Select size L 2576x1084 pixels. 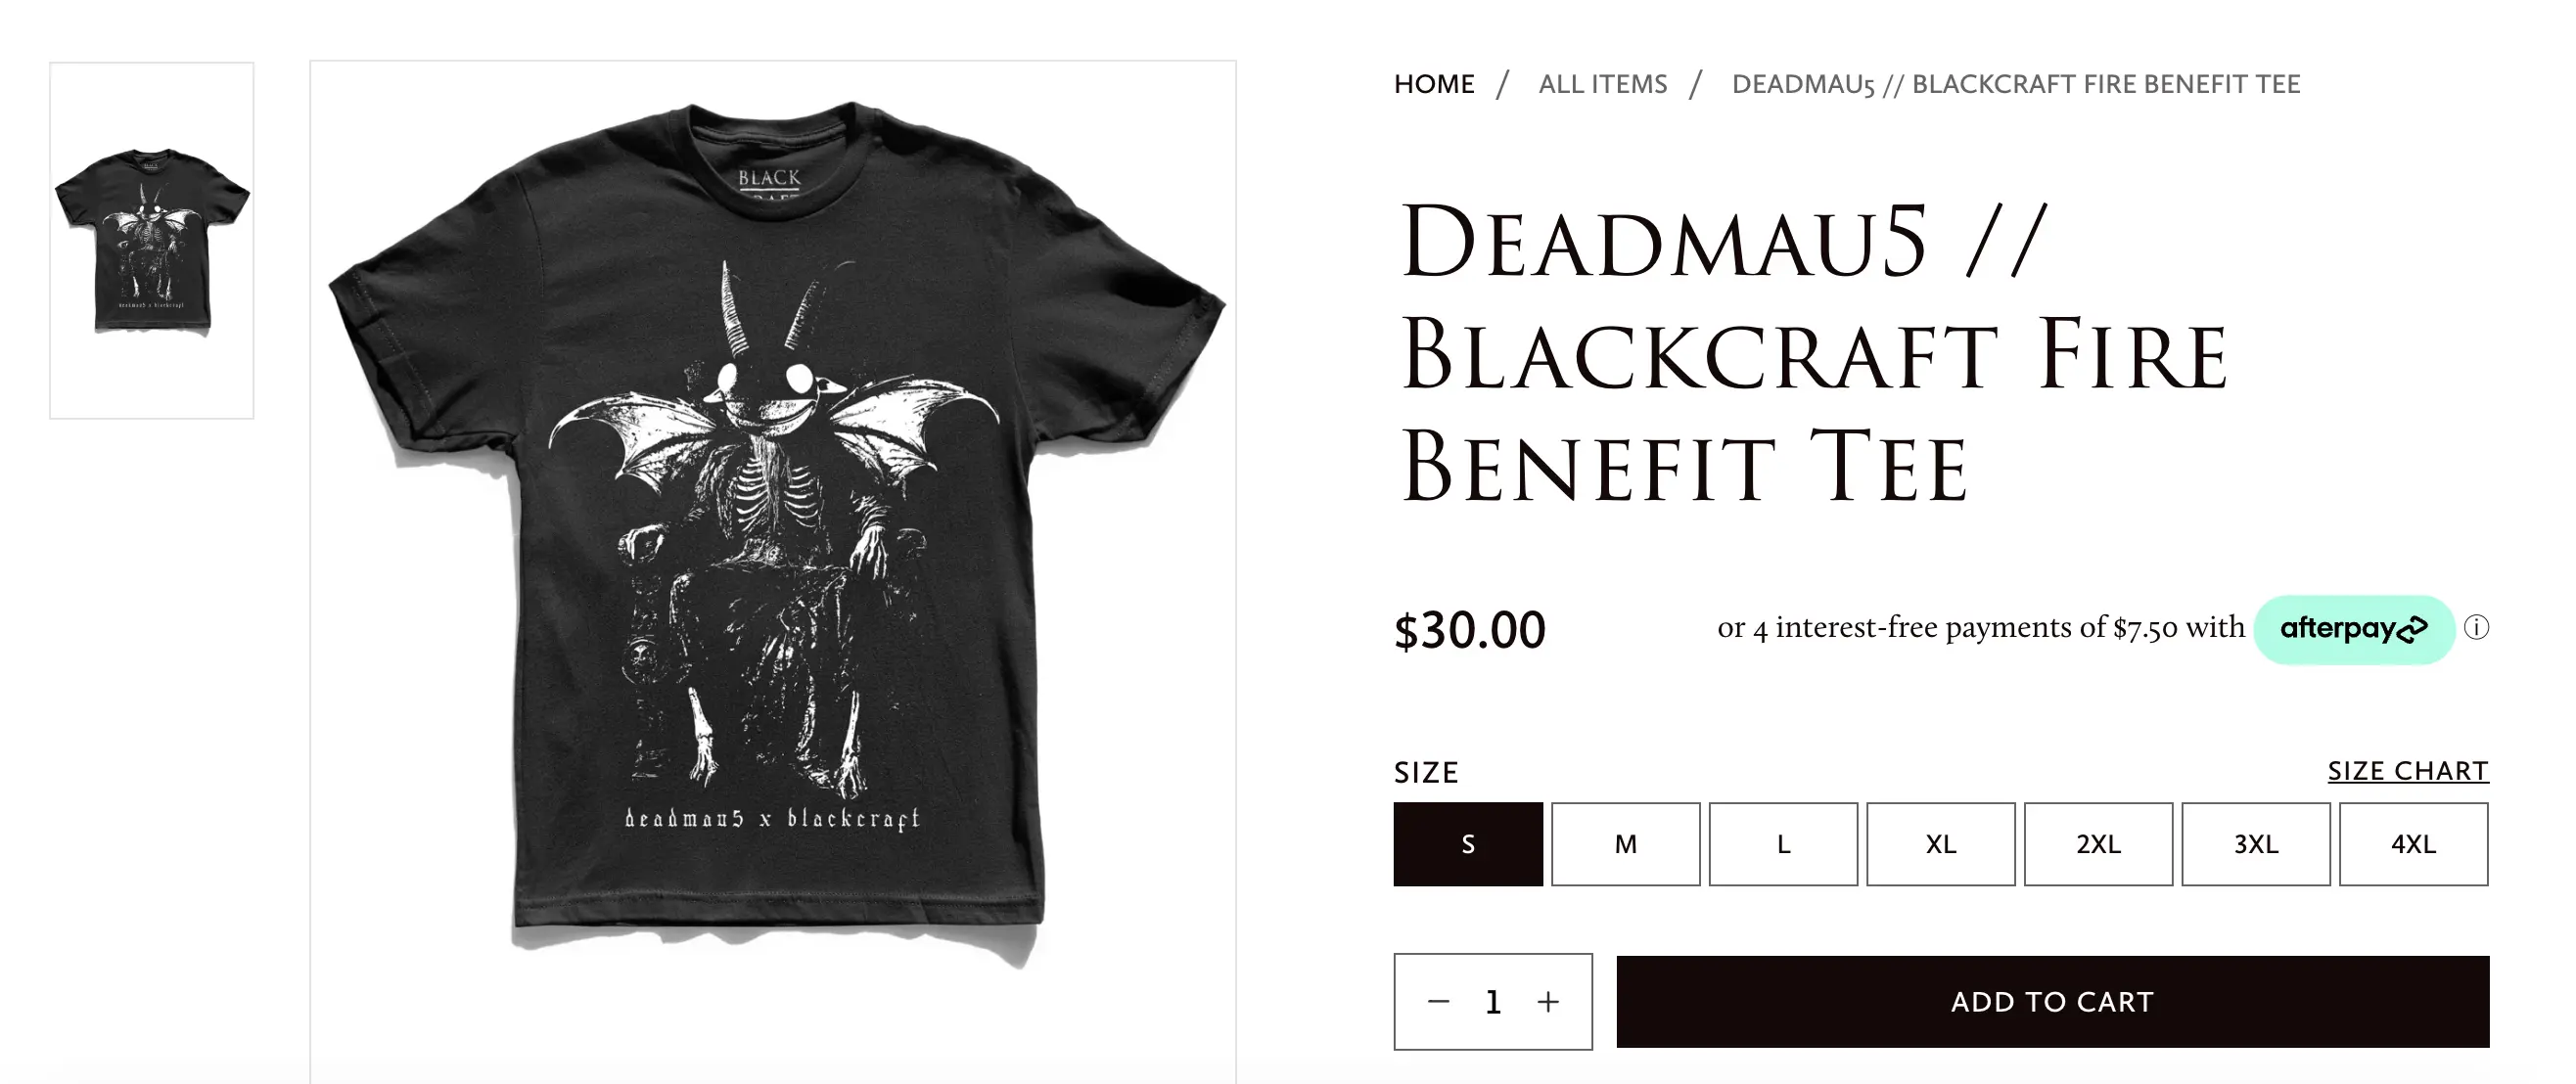point(1783,844)
